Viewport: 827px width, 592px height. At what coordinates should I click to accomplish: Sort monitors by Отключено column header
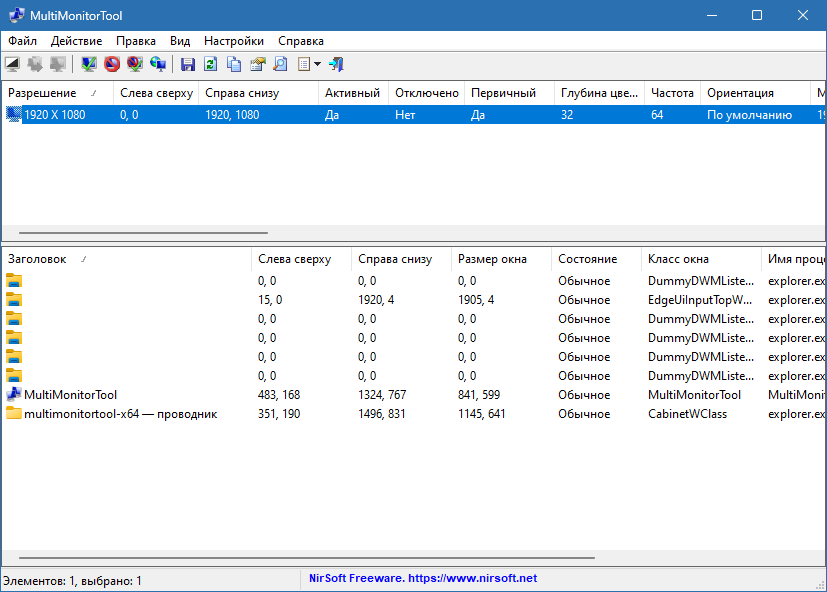point(427,93)
